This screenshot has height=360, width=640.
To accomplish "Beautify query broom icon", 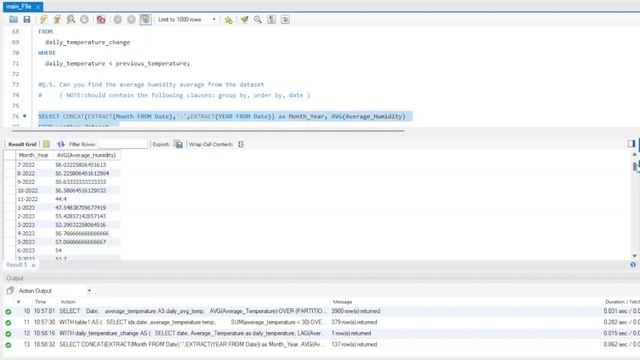I will tap(244, 19).
